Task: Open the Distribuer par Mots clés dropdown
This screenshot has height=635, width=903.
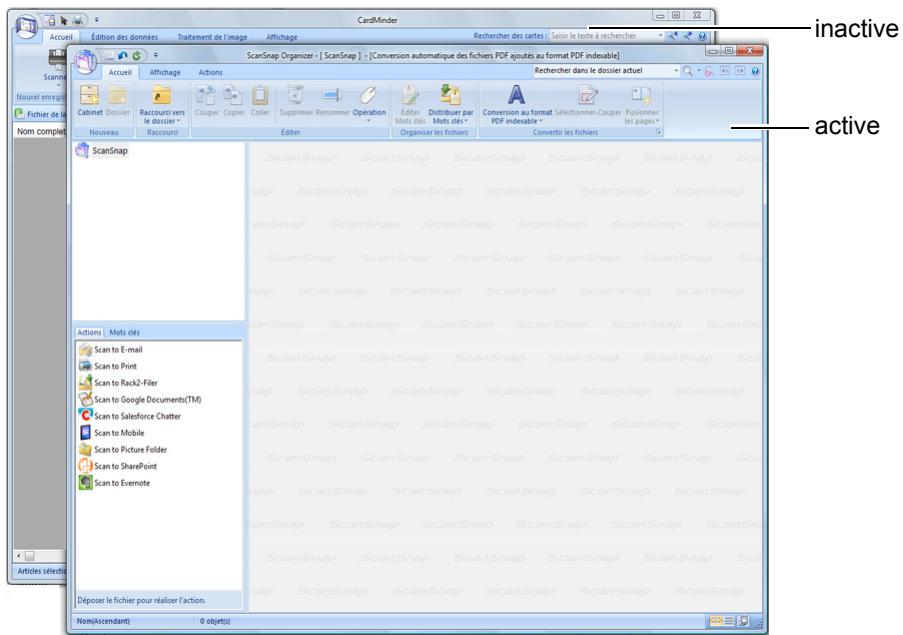Action: click(x=450, y=117)
